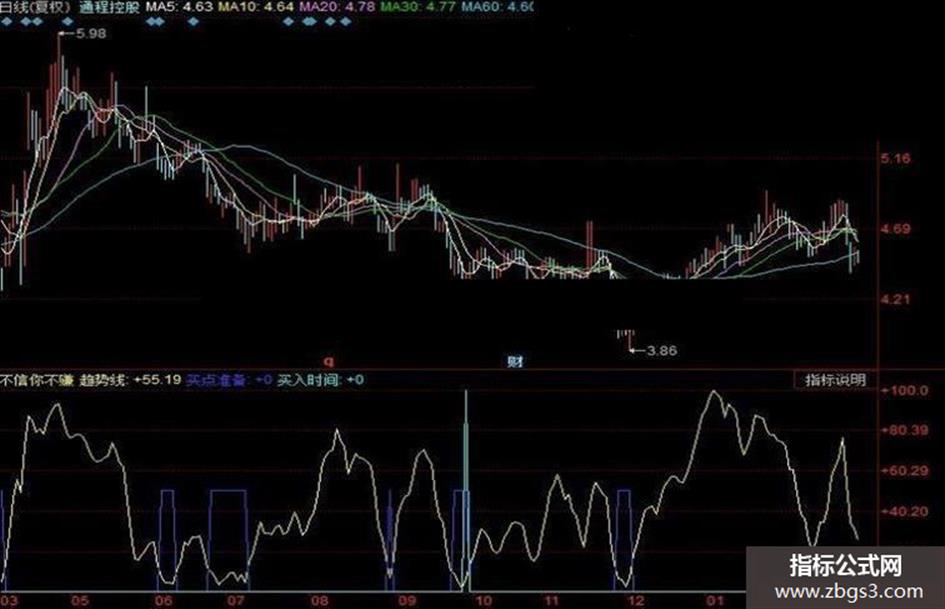Image resolution: width=945 pixels, height=609 pixels.
Task: Click the 趋势线: +55.19 value label
Action: (130, 380)
